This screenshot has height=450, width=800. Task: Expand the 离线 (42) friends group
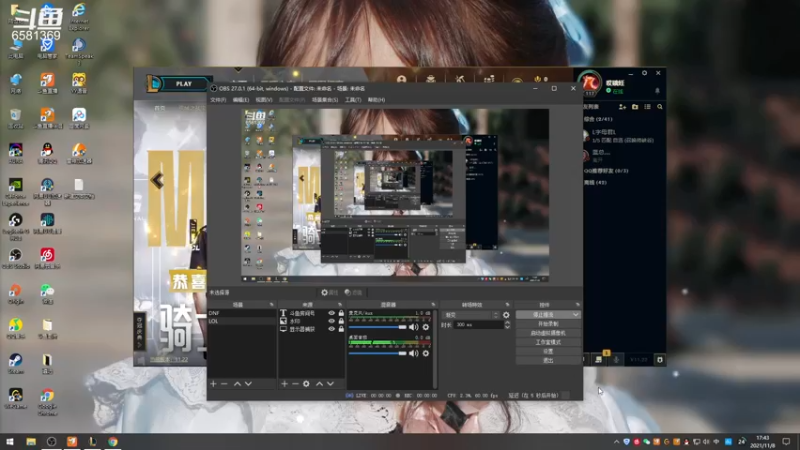pos(595,182)
